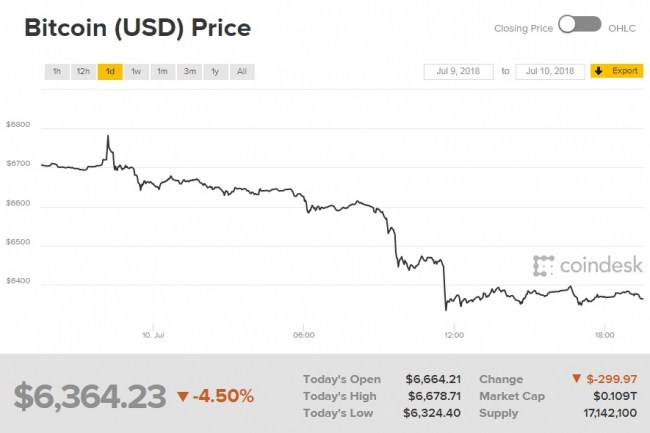Click the Closing Price label

(x=523, y=28)
